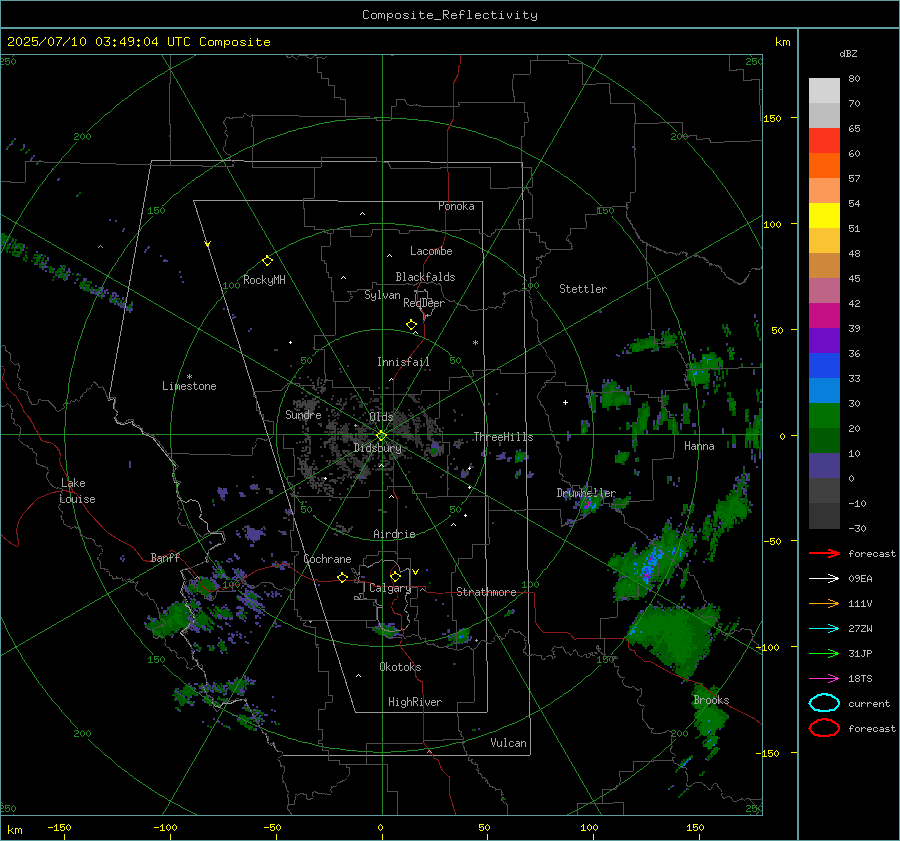Click the yellow diamond marker near RedDeer
The height and width of the screenshot is (841, 900).
pyautogui.click(x=411, y=325)
